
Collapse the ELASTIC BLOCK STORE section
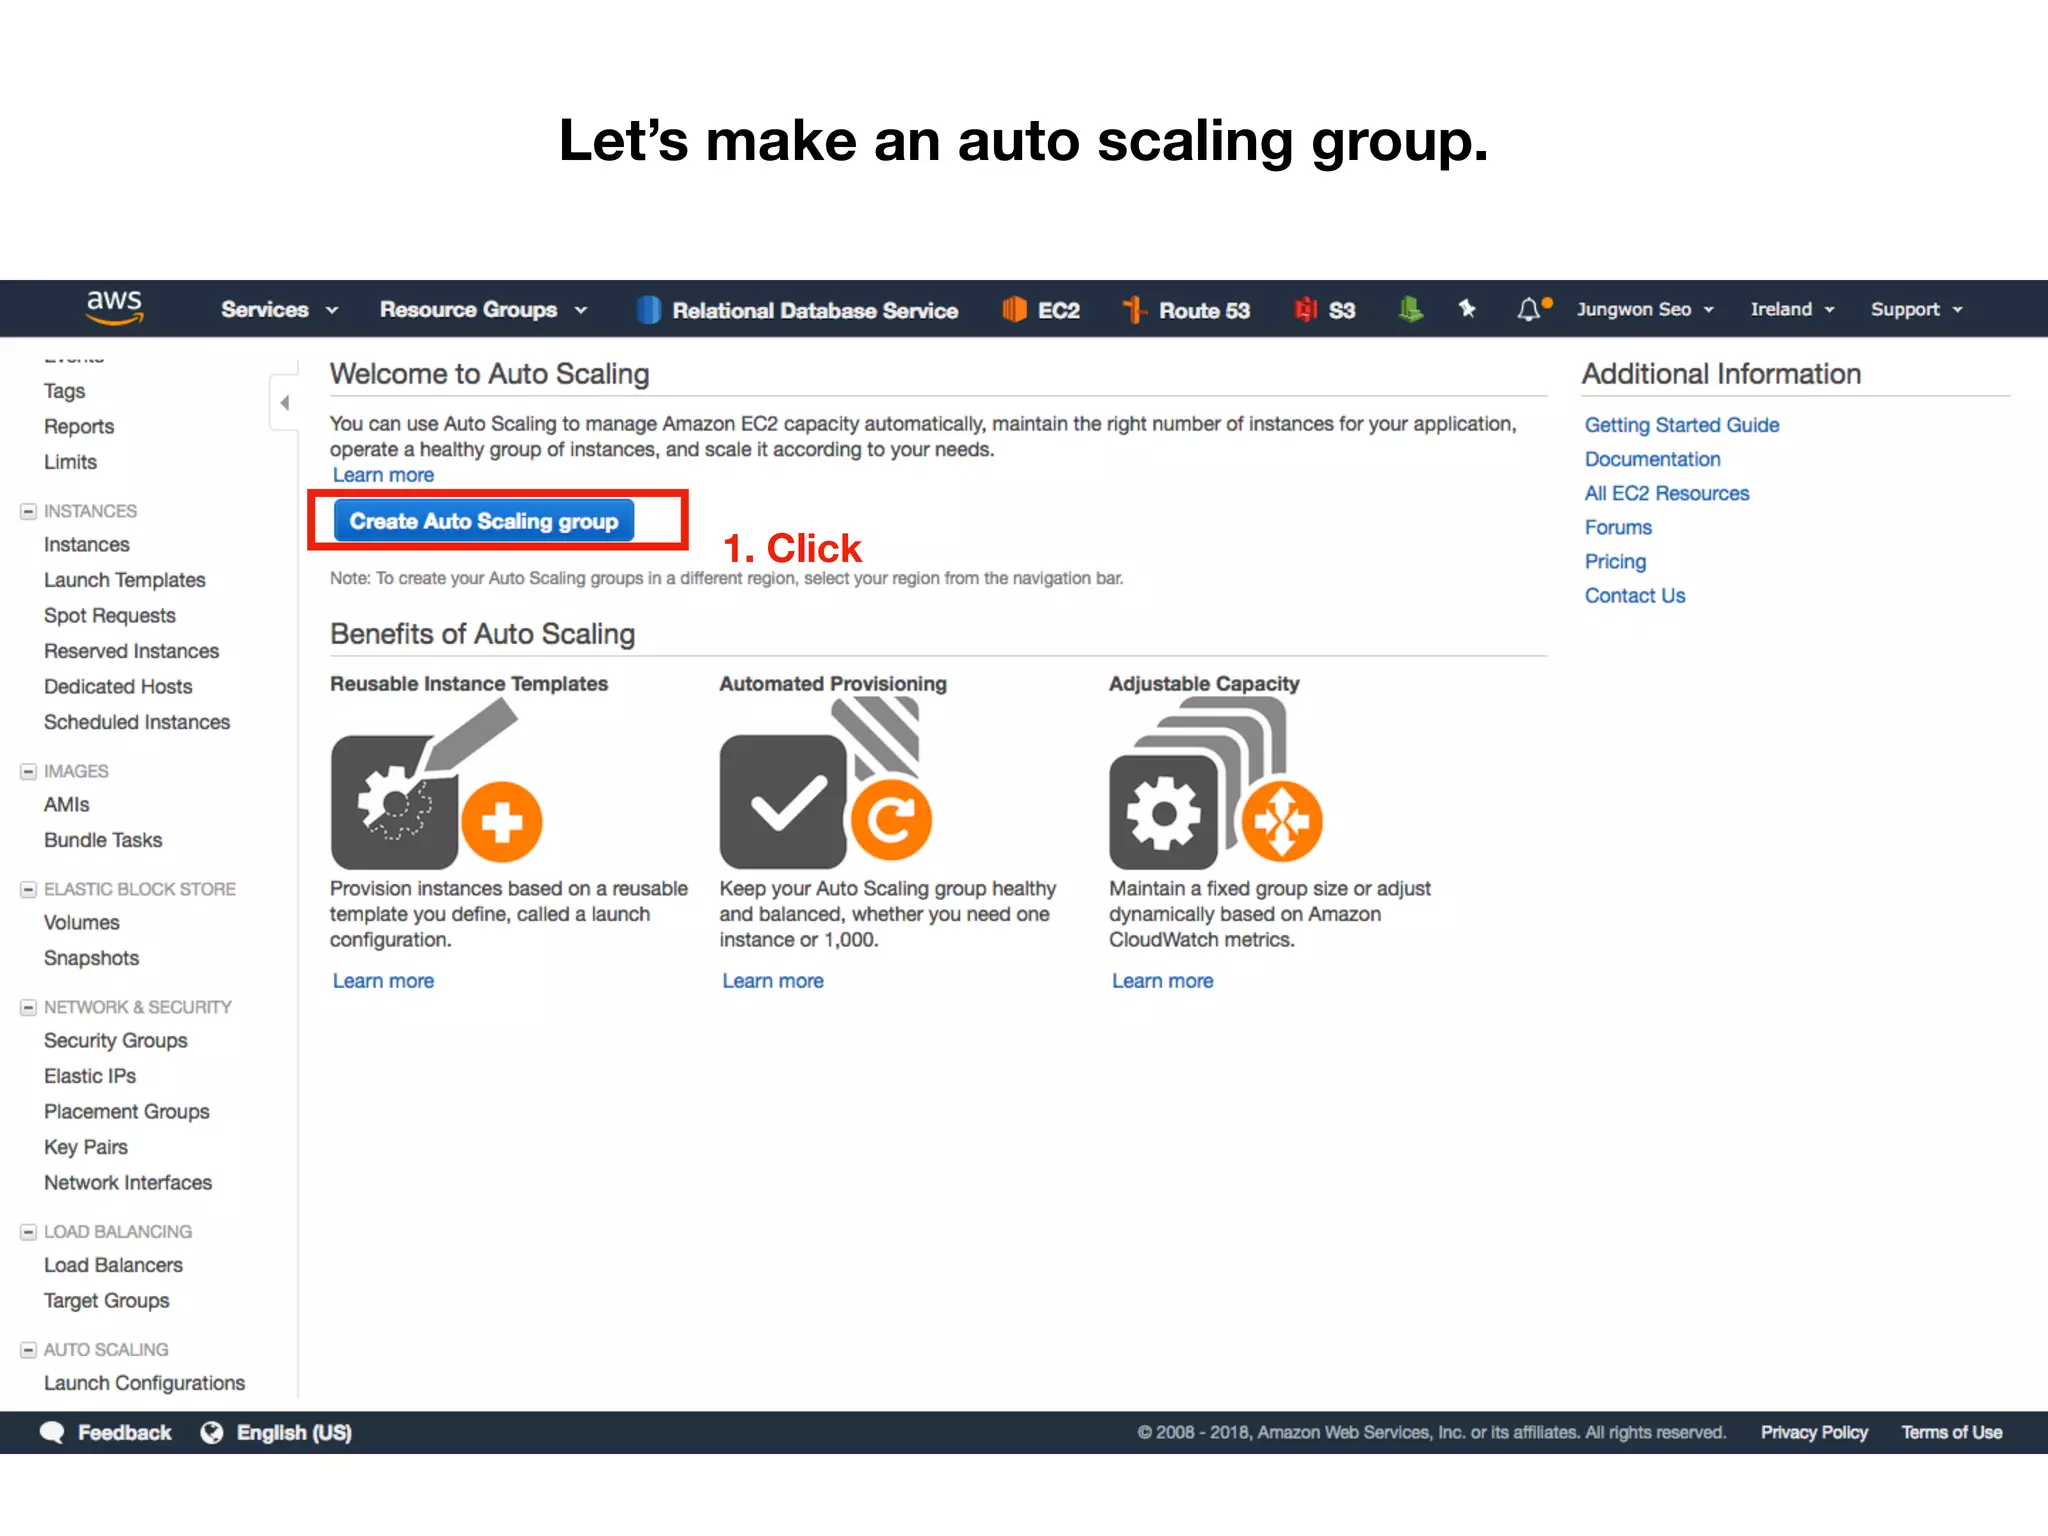(28, 890)
